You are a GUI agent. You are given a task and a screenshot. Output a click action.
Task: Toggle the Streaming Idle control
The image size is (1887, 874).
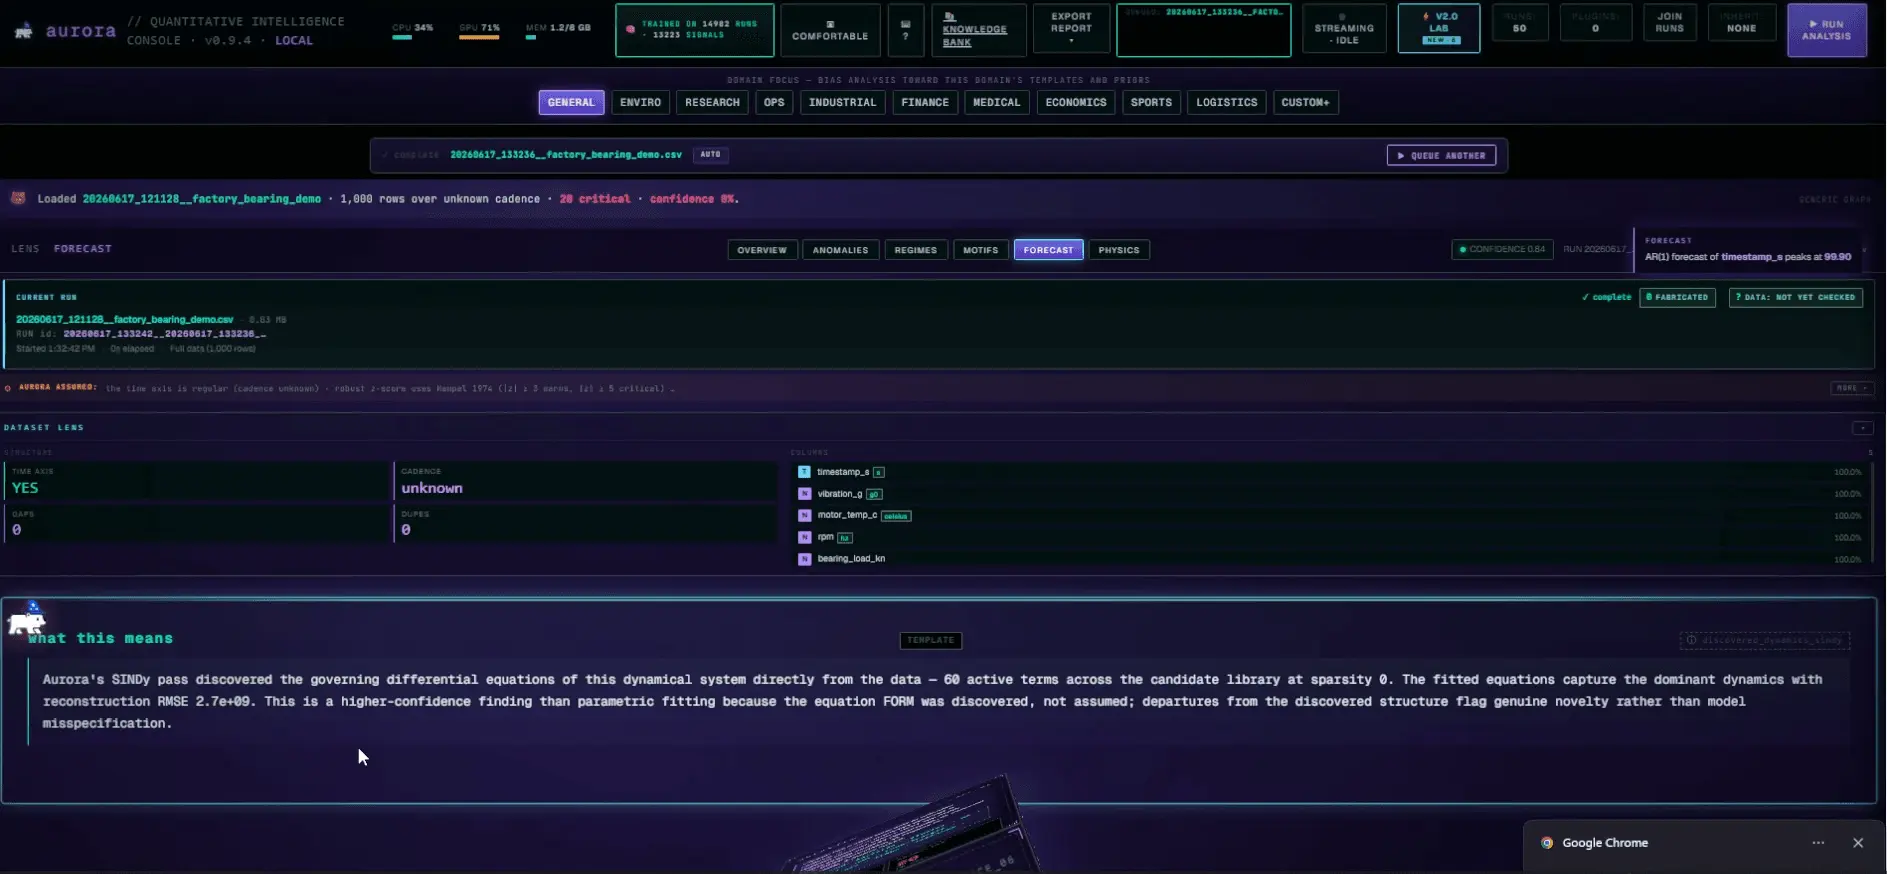1344,30
